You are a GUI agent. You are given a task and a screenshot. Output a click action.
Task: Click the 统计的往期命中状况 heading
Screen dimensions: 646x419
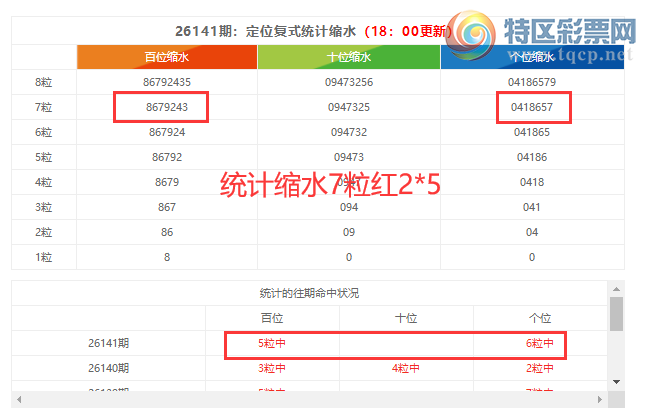coord(309,293)
